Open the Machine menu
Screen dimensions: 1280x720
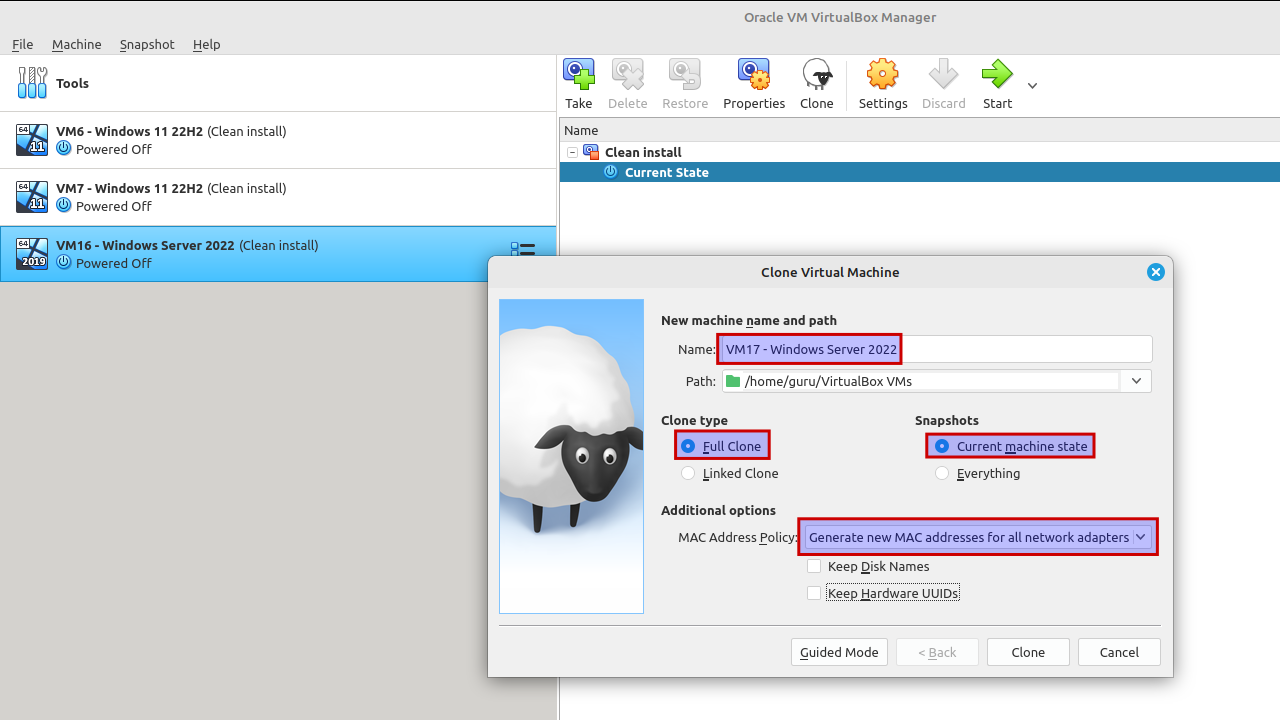coord(77,44)
